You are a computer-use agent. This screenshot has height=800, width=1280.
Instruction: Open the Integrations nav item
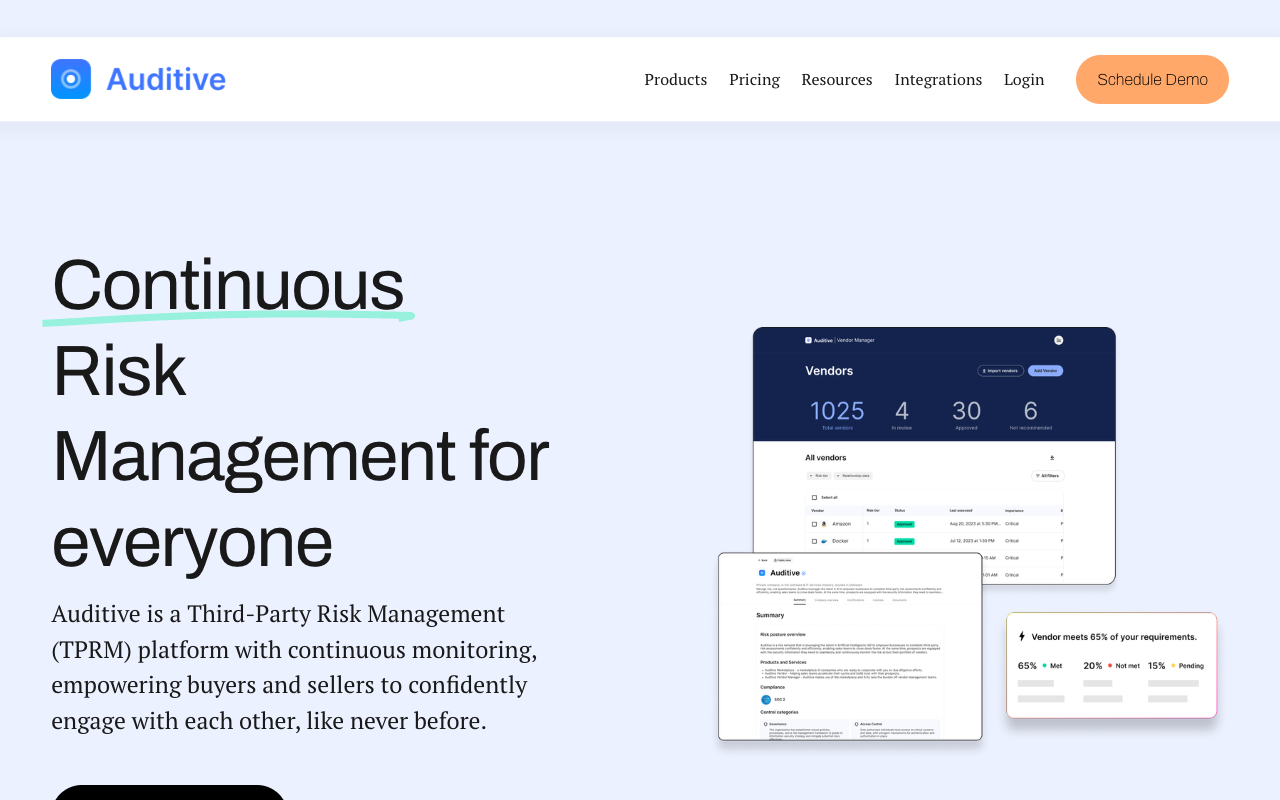938,79
